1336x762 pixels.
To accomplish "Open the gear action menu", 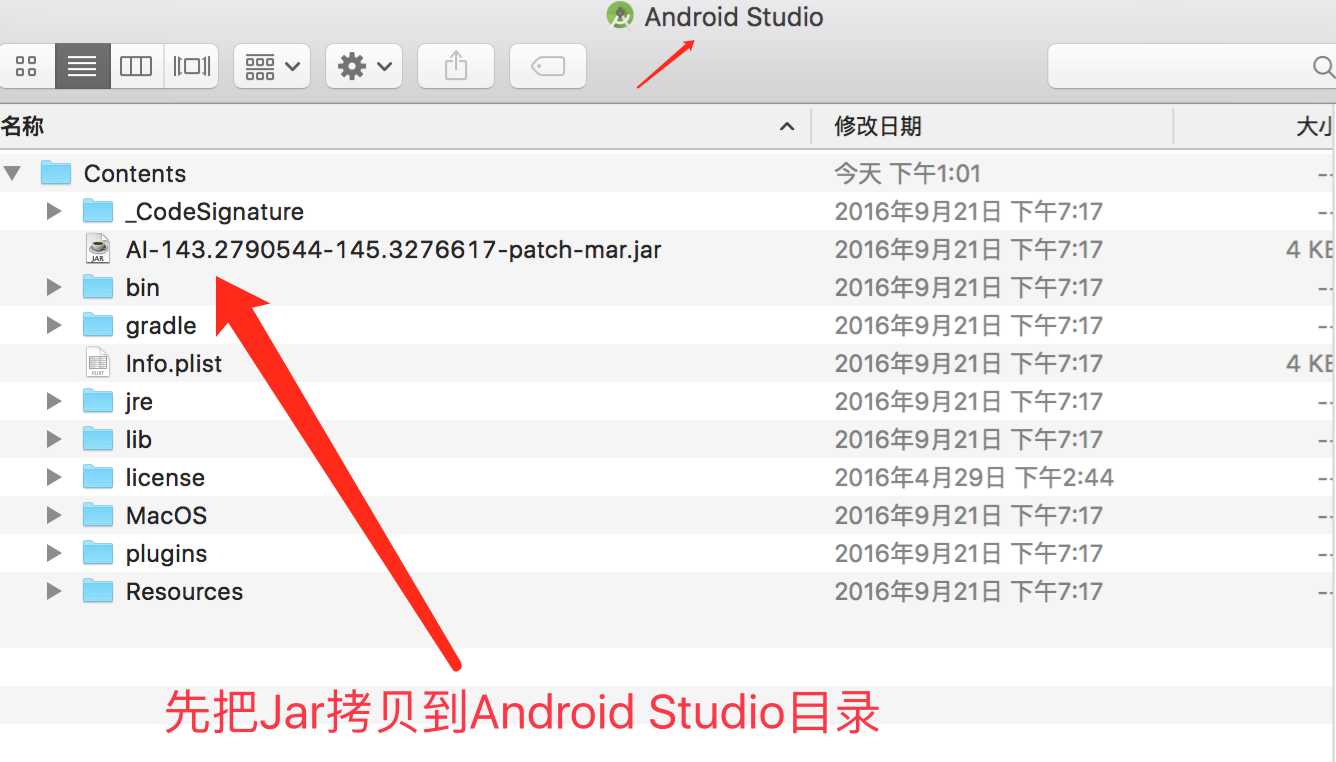I will (364, 66).
